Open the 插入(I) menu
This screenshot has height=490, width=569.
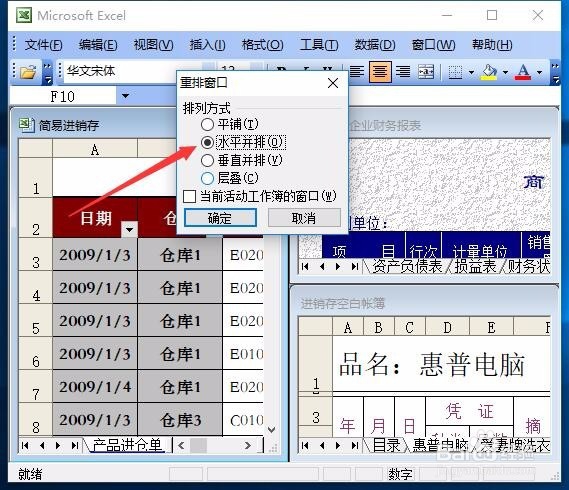pyautogui.click(x=208, y=45)
